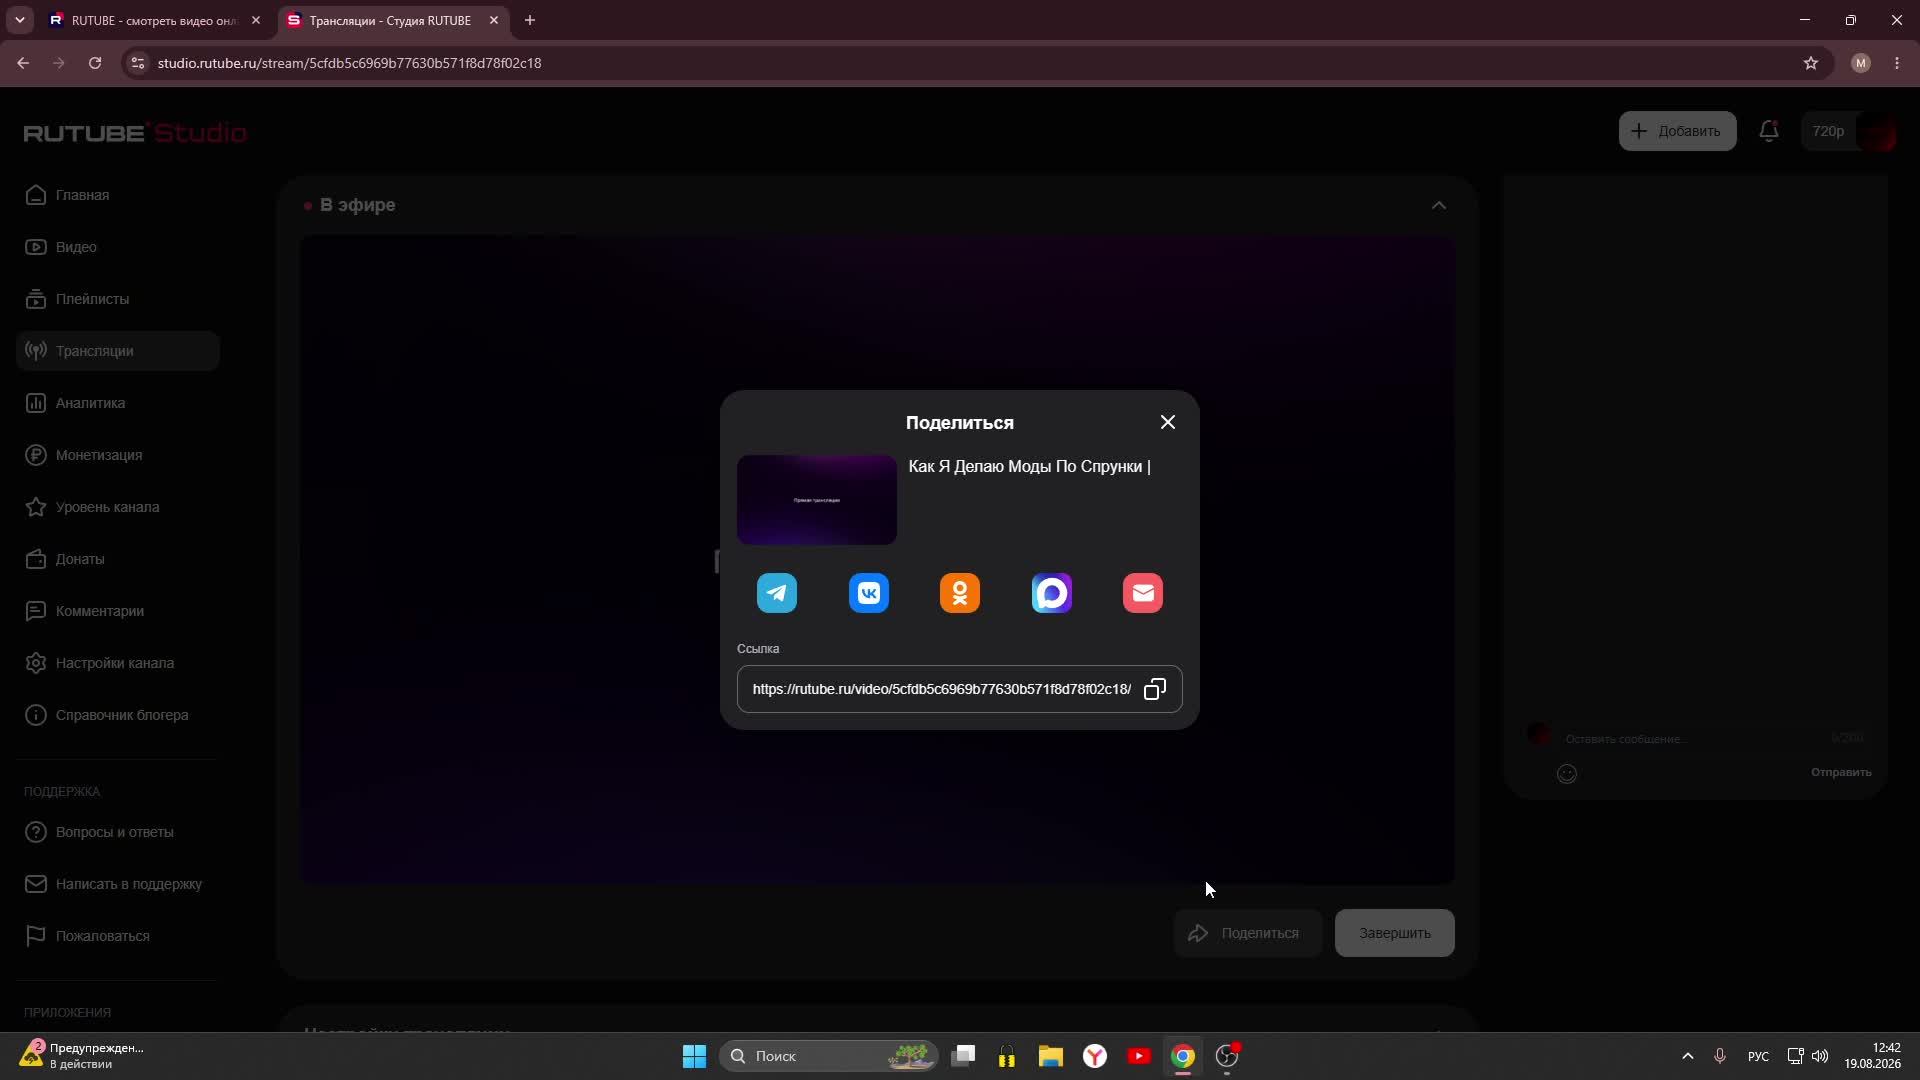Open Вопросы и ответы support page
The height and width of the screenshot is (1080, 1920).
(x=118, y=832)
